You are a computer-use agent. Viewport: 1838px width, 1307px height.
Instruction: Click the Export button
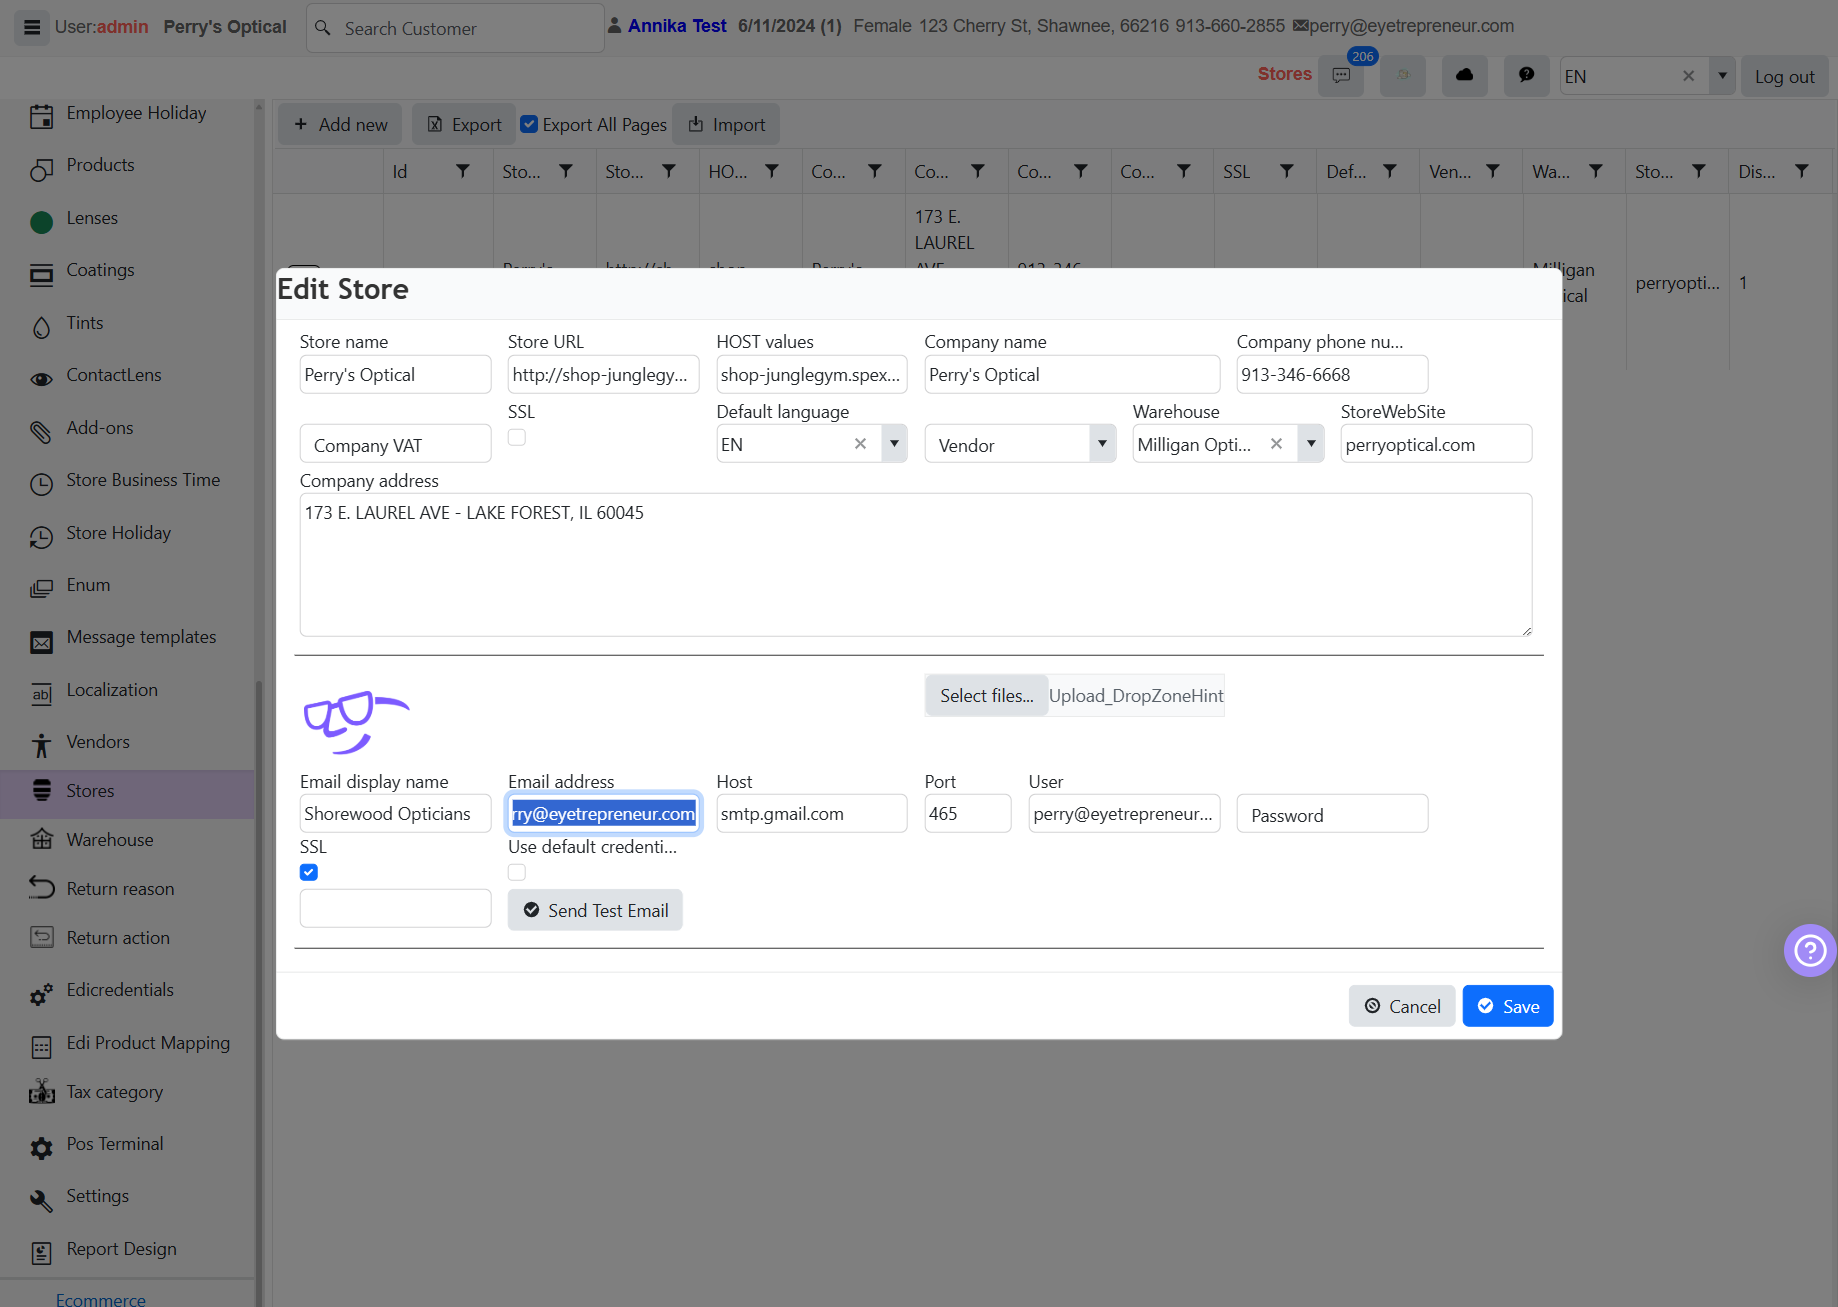click(x=464, y=124)
